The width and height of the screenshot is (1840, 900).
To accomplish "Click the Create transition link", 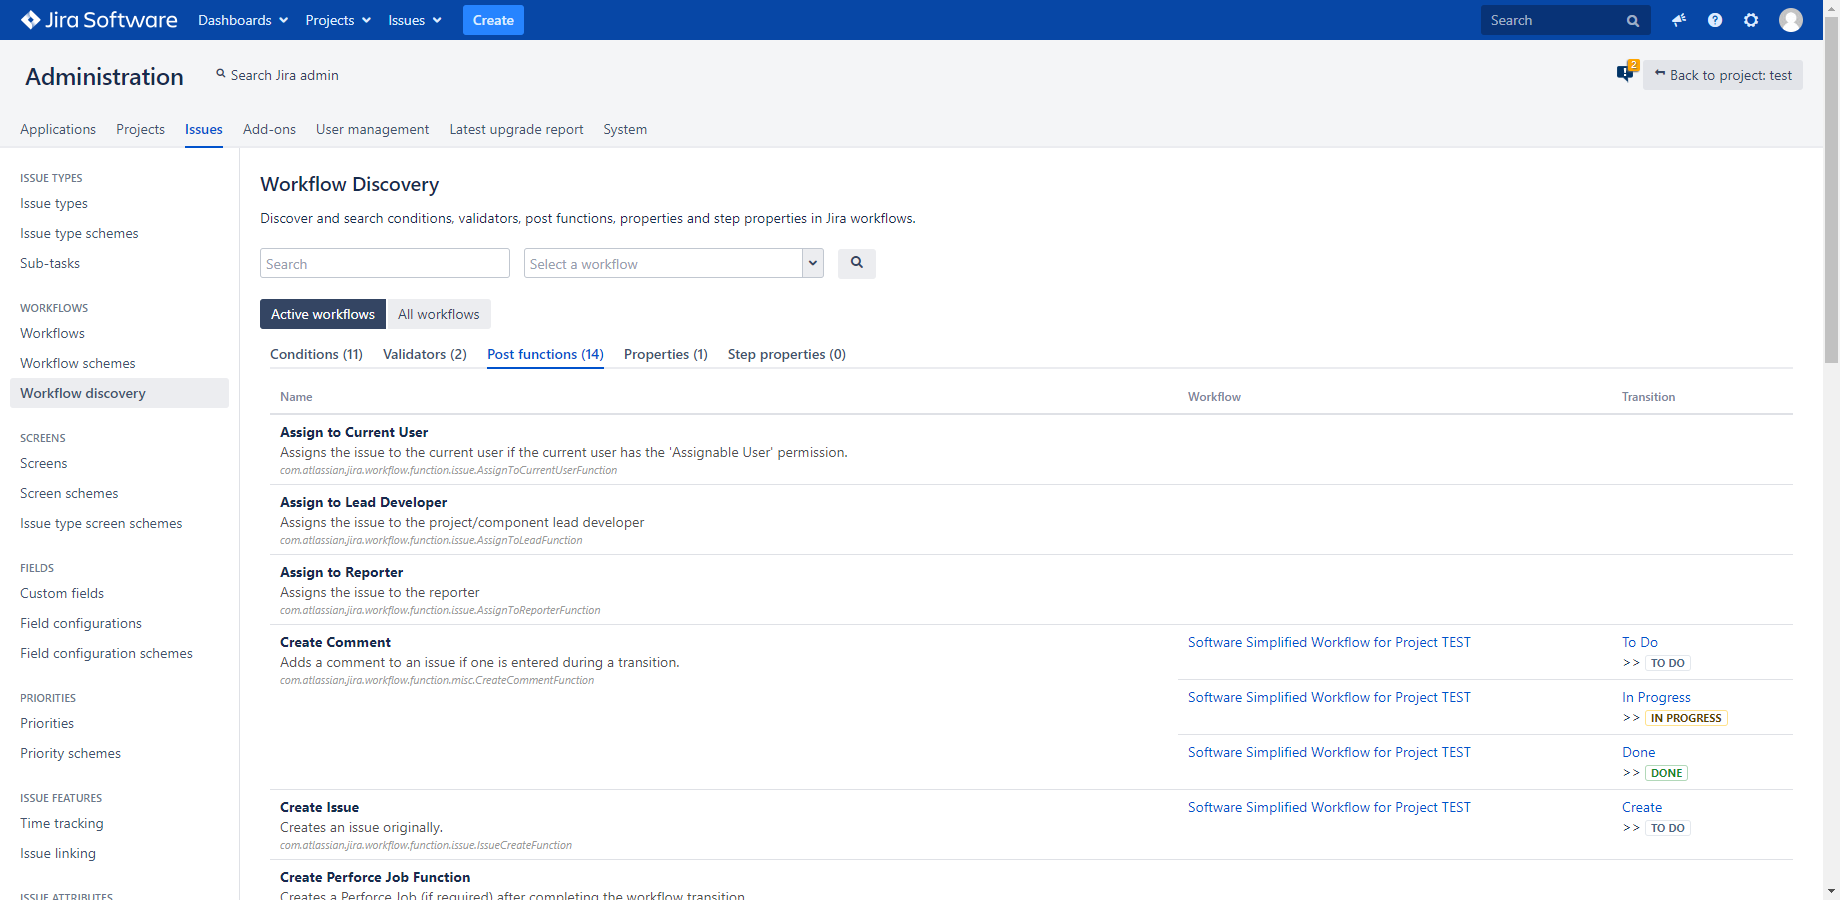I will (x=1642, y=807).
